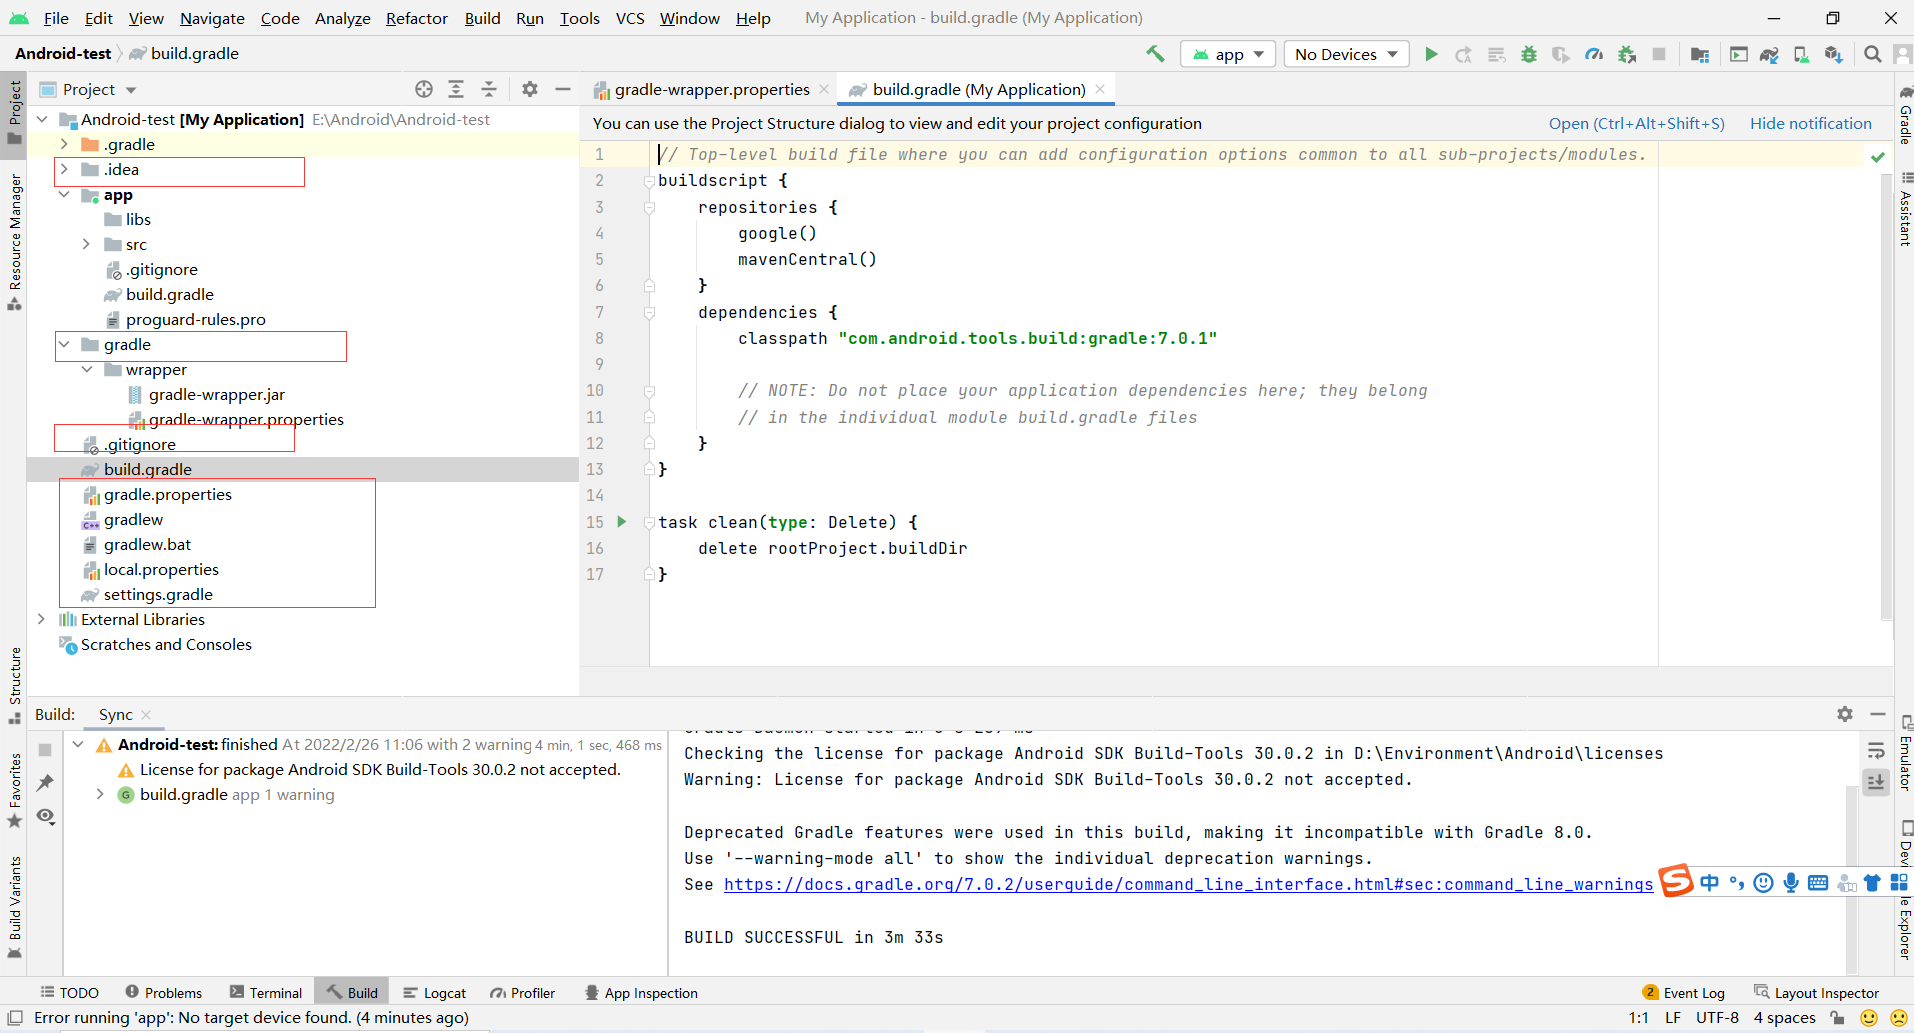Open the Device Manager toolbar icon
The height and width of the screenshot is (1033, 1914).
[1801, 54]
